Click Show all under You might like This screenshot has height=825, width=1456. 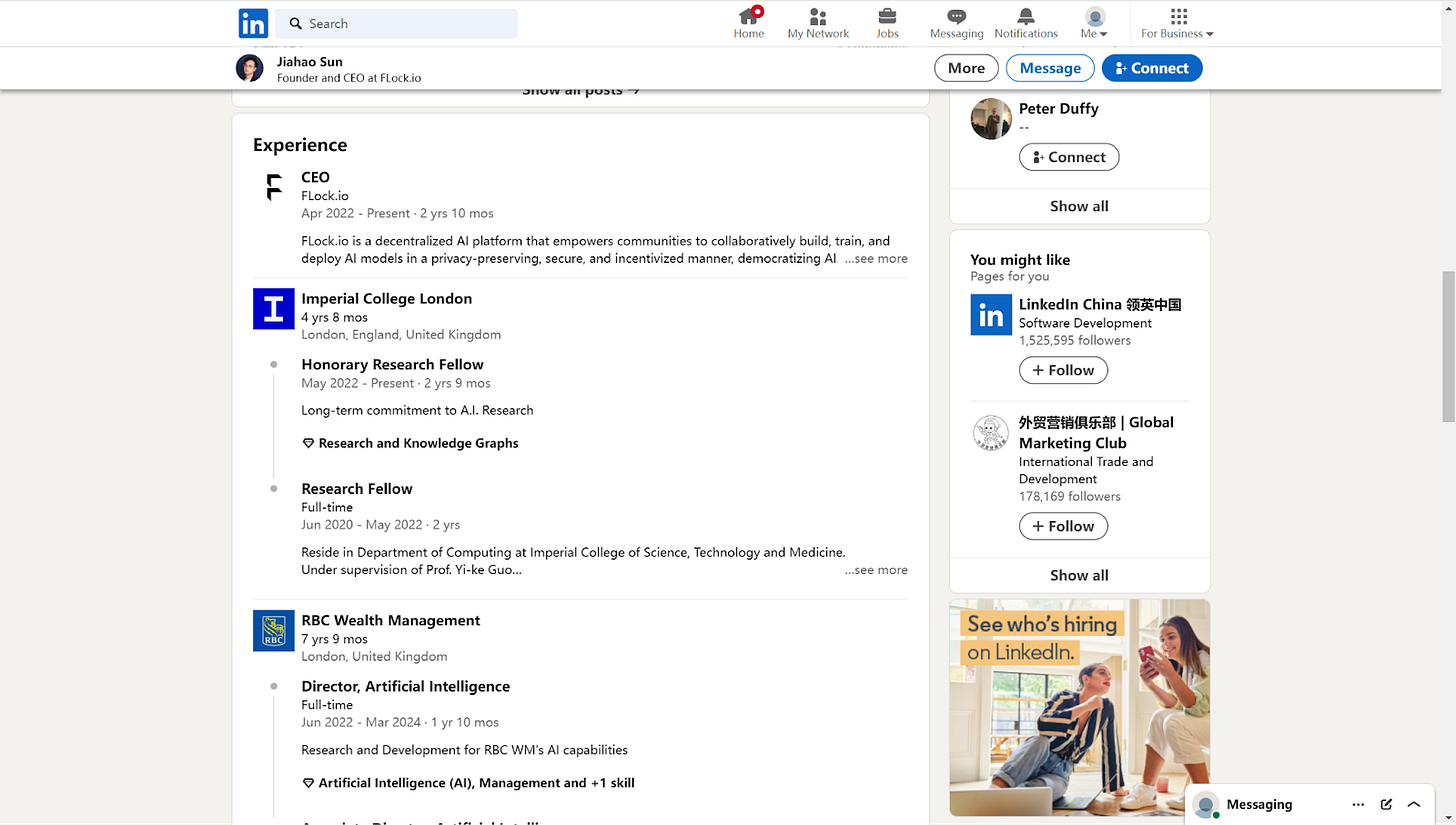1079,575
